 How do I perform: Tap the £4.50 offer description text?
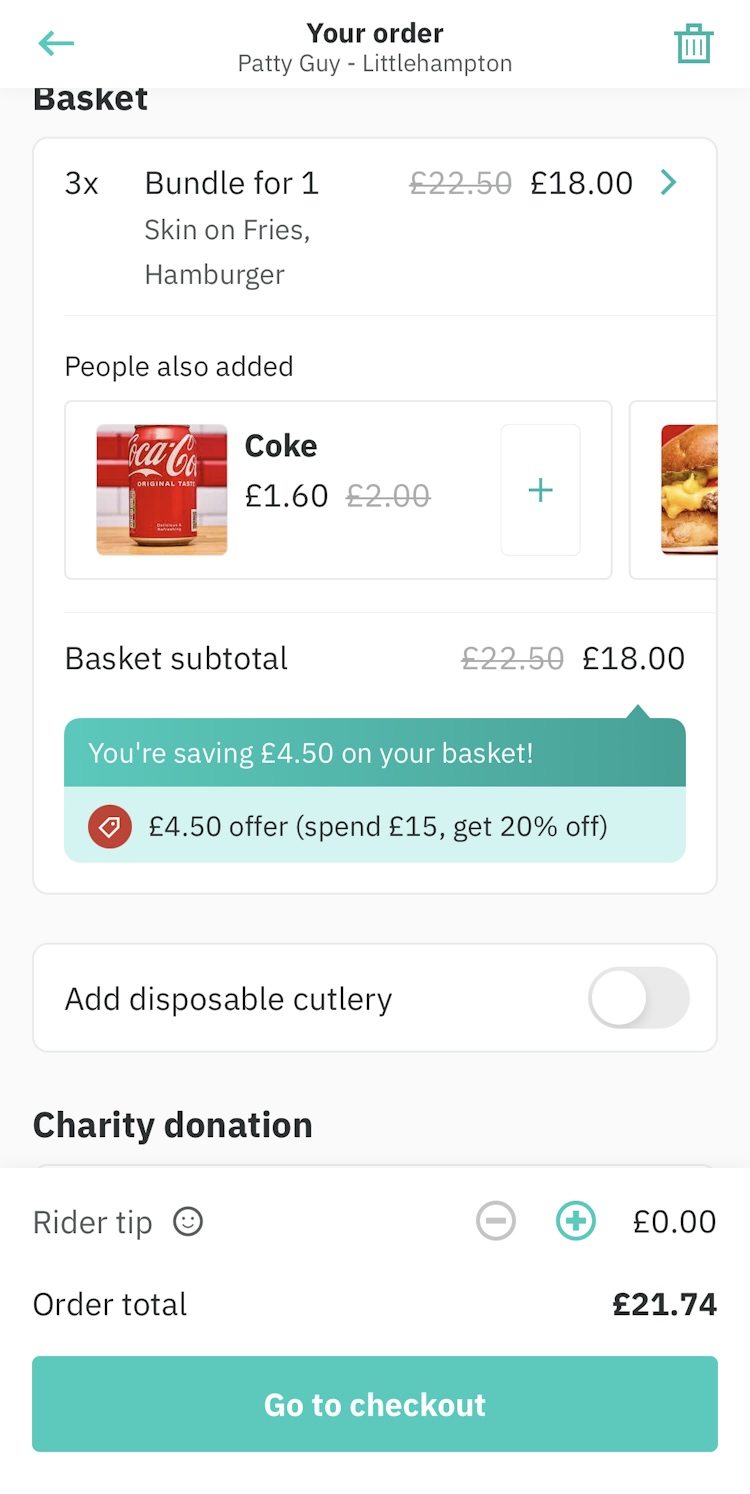point(378,827)
